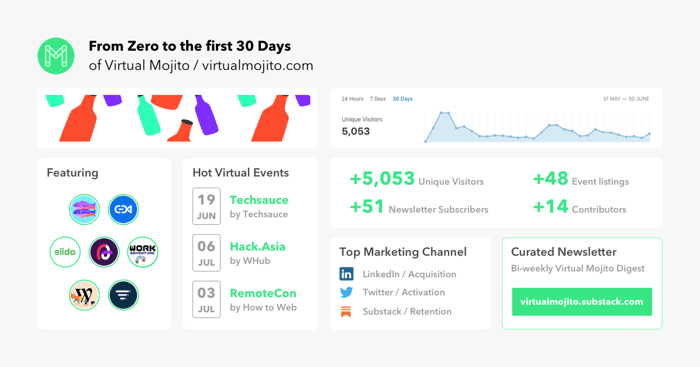The height and width of the screenshot is (367, 700).
Task: Switch to the 24 Hours tab
Action: coord(352,99)
